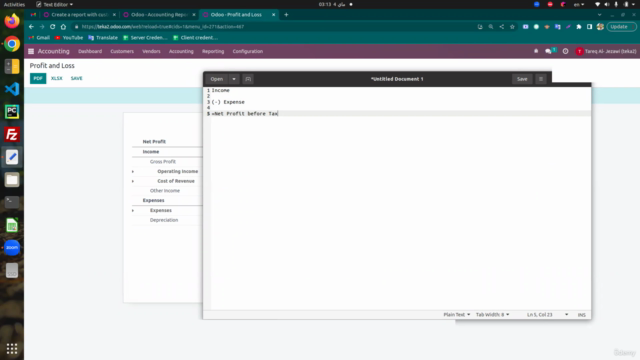Click the browser Update button

[621, 27]
